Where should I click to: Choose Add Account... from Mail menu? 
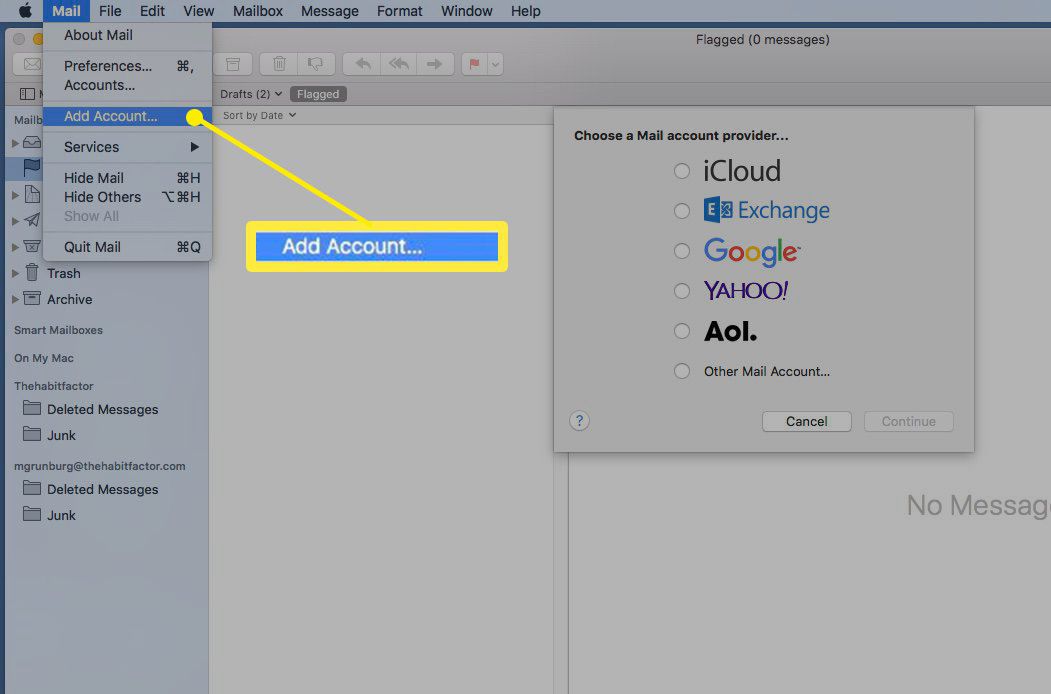[127, 117]
